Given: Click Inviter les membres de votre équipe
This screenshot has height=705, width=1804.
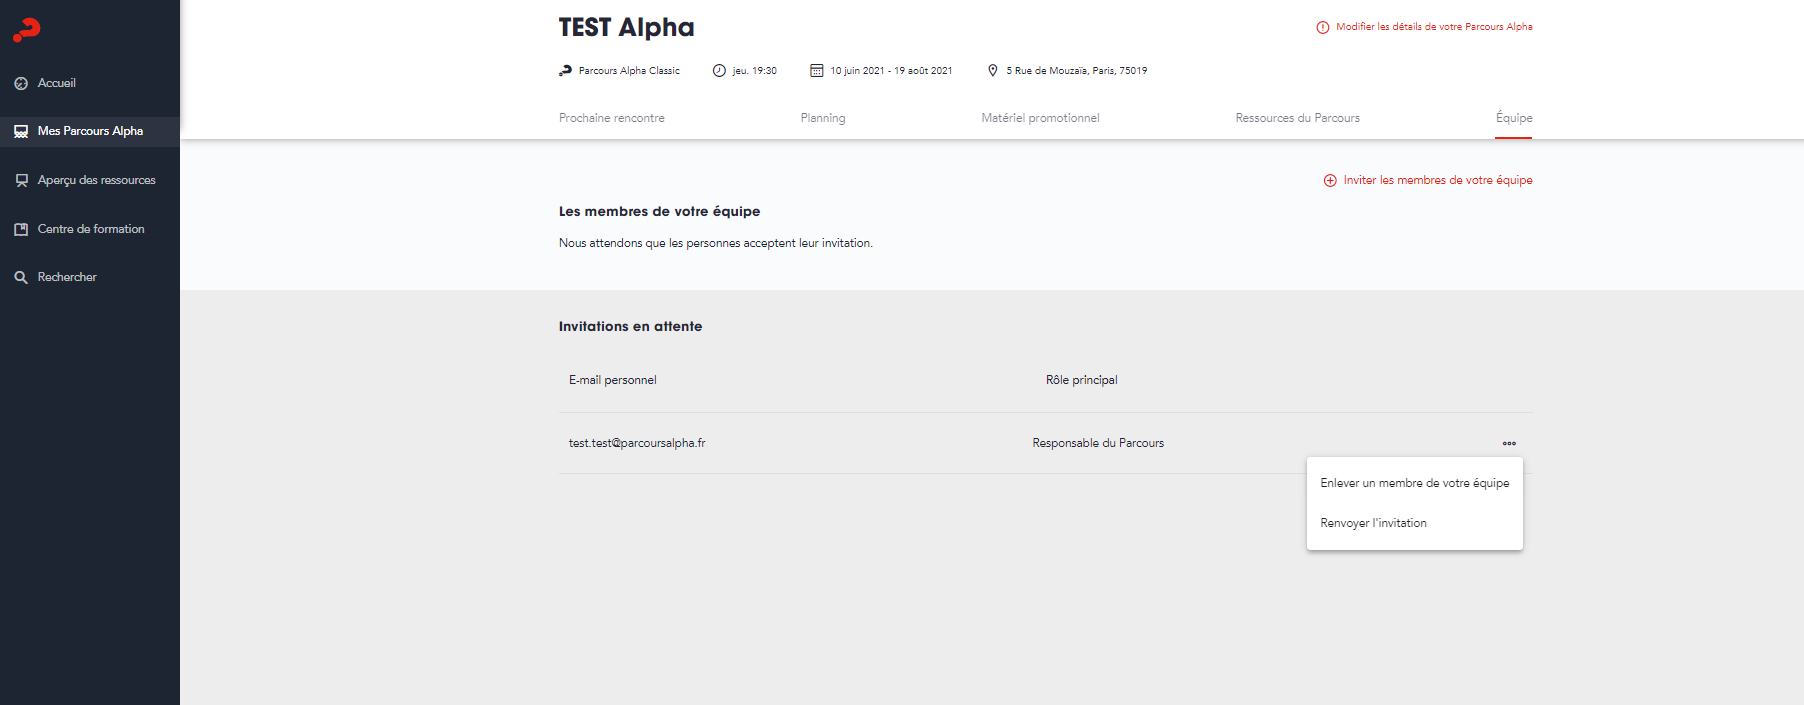Looking at the screenshot, I should 1438,180.
